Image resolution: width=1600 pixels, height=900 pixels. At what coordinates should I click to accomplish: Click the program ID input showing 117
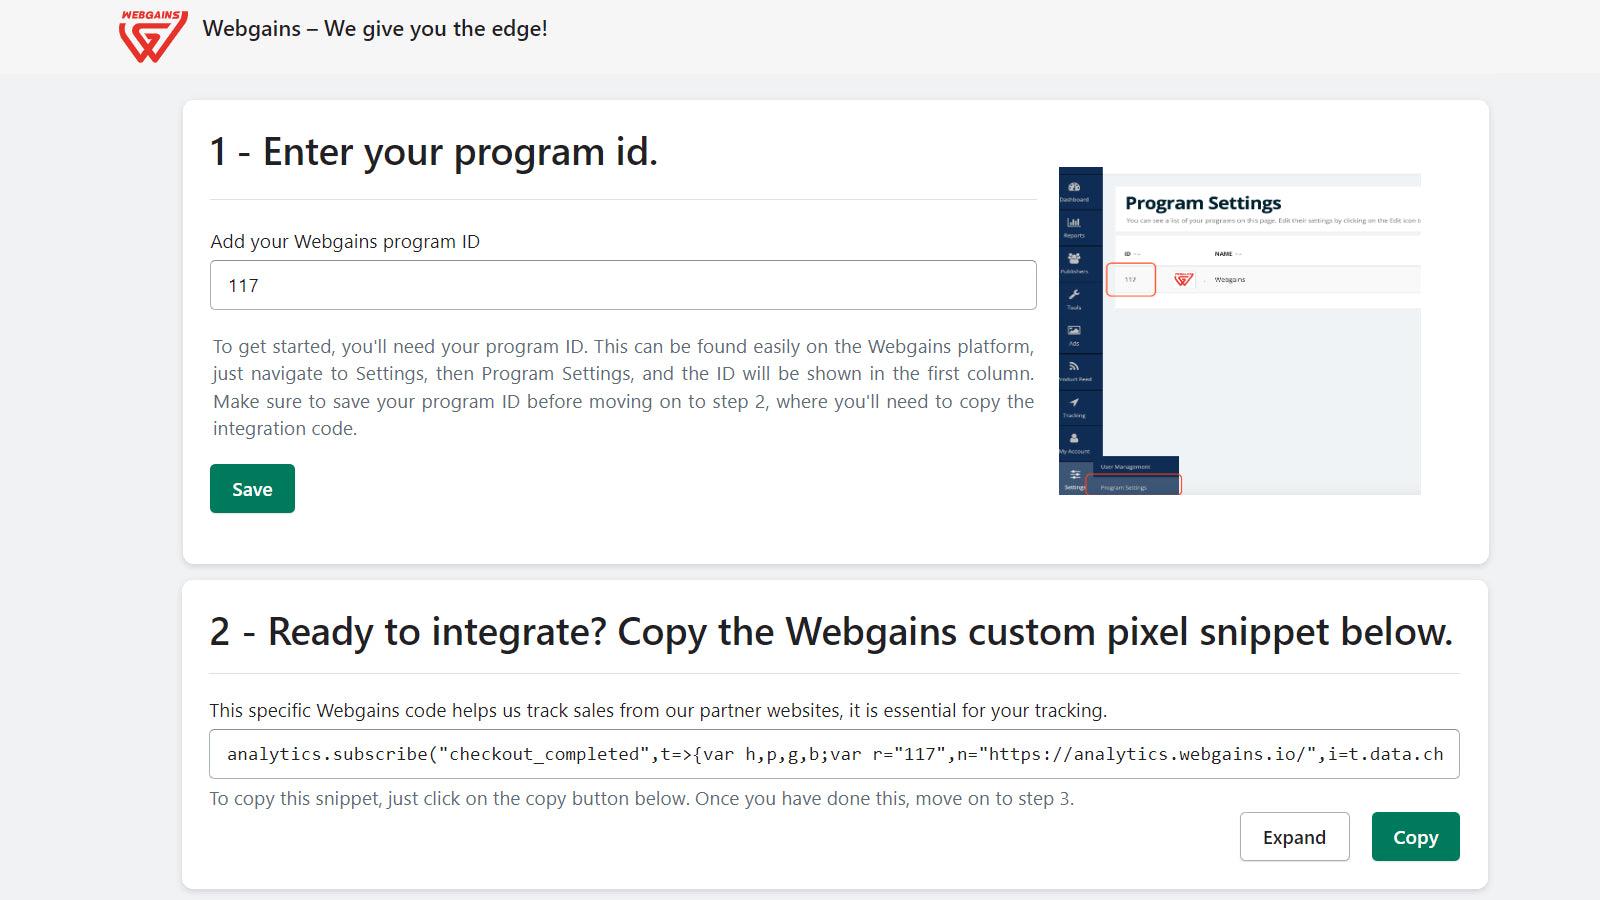(x=623, y=285)
